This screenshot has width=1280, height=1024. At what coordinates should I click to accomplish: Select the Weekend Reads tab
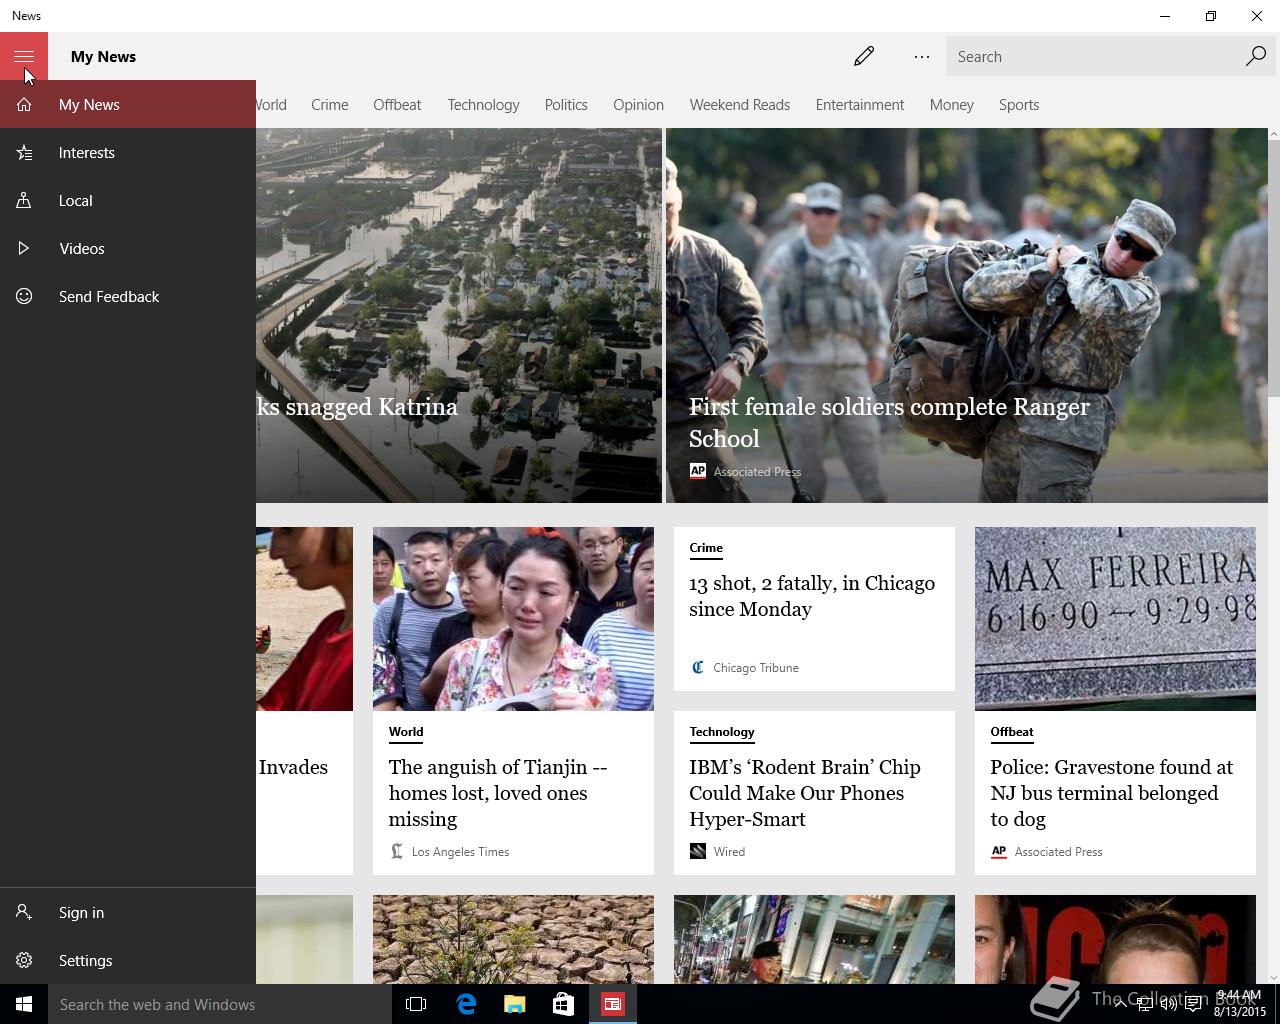[x=739, y=104]
